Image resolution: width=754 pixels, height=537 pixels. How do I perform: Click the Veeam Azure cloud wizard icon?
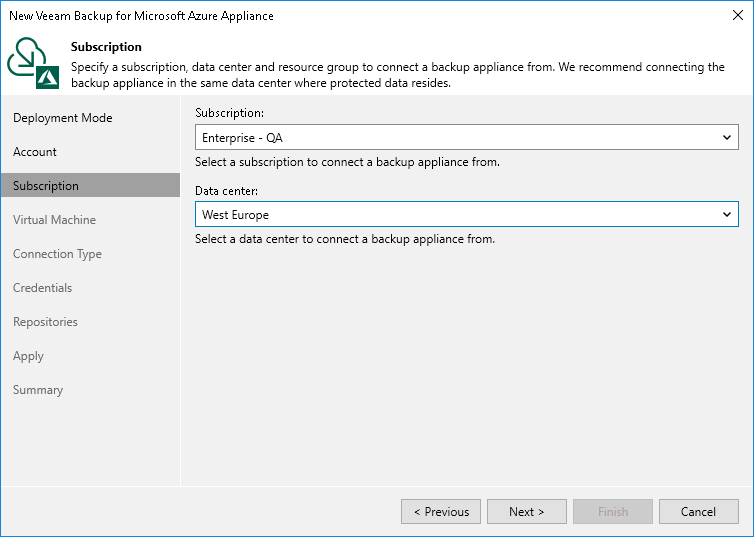tap(33, 63)
